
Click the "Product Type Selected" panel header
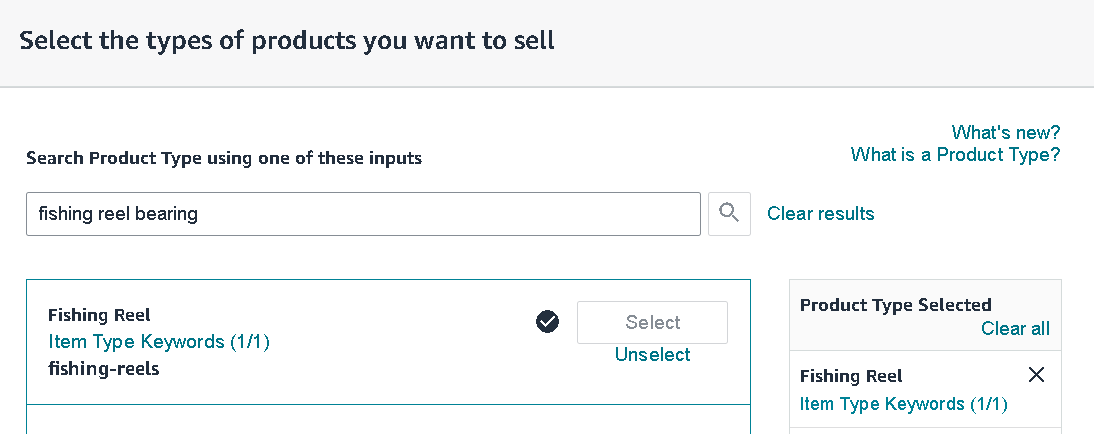(x=896, y=305)
